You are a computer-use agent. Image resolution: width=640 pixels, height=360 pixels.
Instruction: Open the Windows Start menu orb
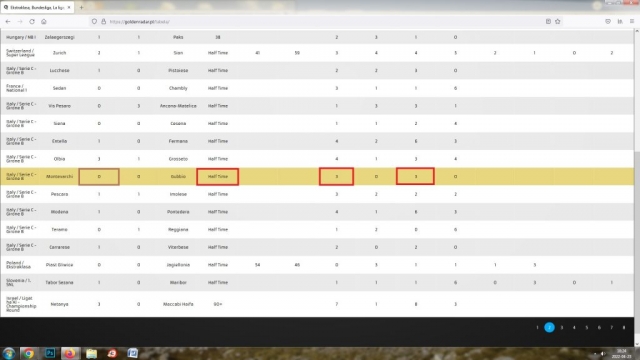9,353
